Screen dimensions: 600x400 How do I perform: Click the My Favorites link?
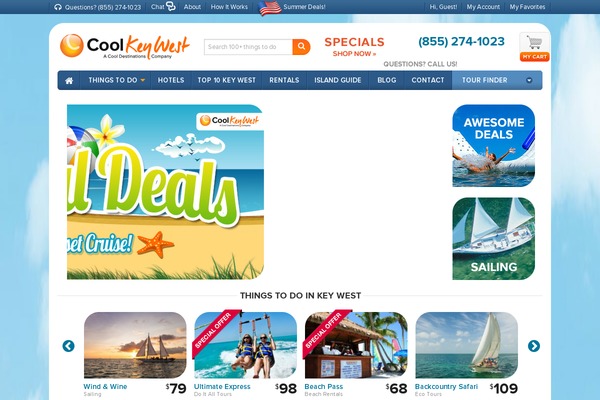click(x=527, y=7)
